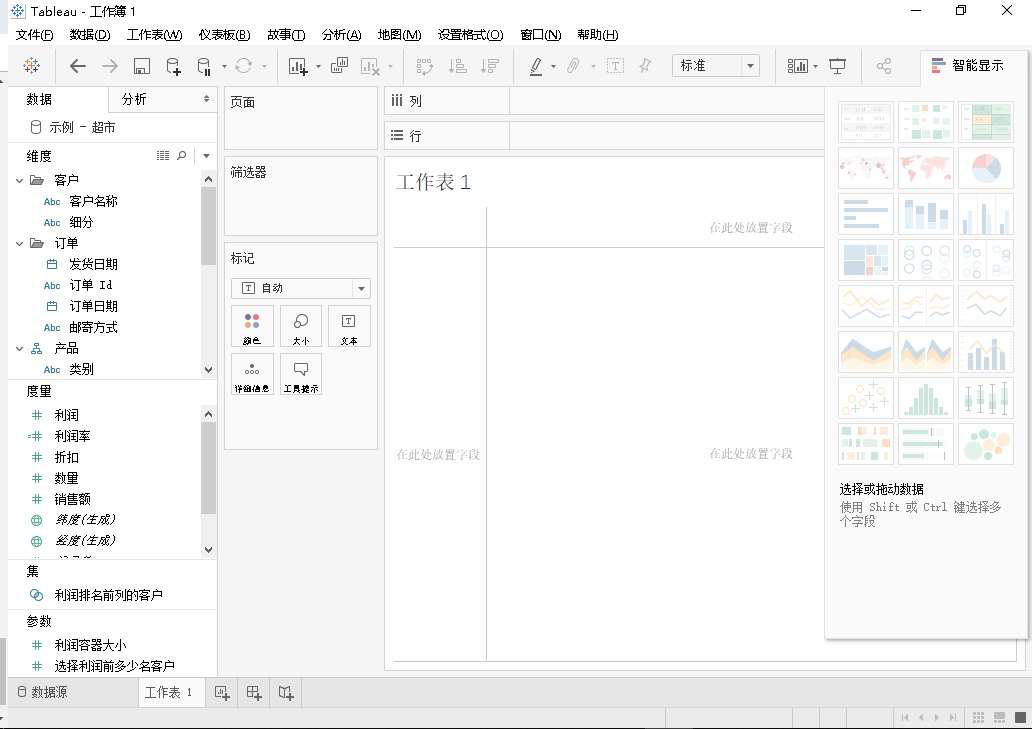
Task: Toggle the Show Me panel
Action: [x=968, y=65]
